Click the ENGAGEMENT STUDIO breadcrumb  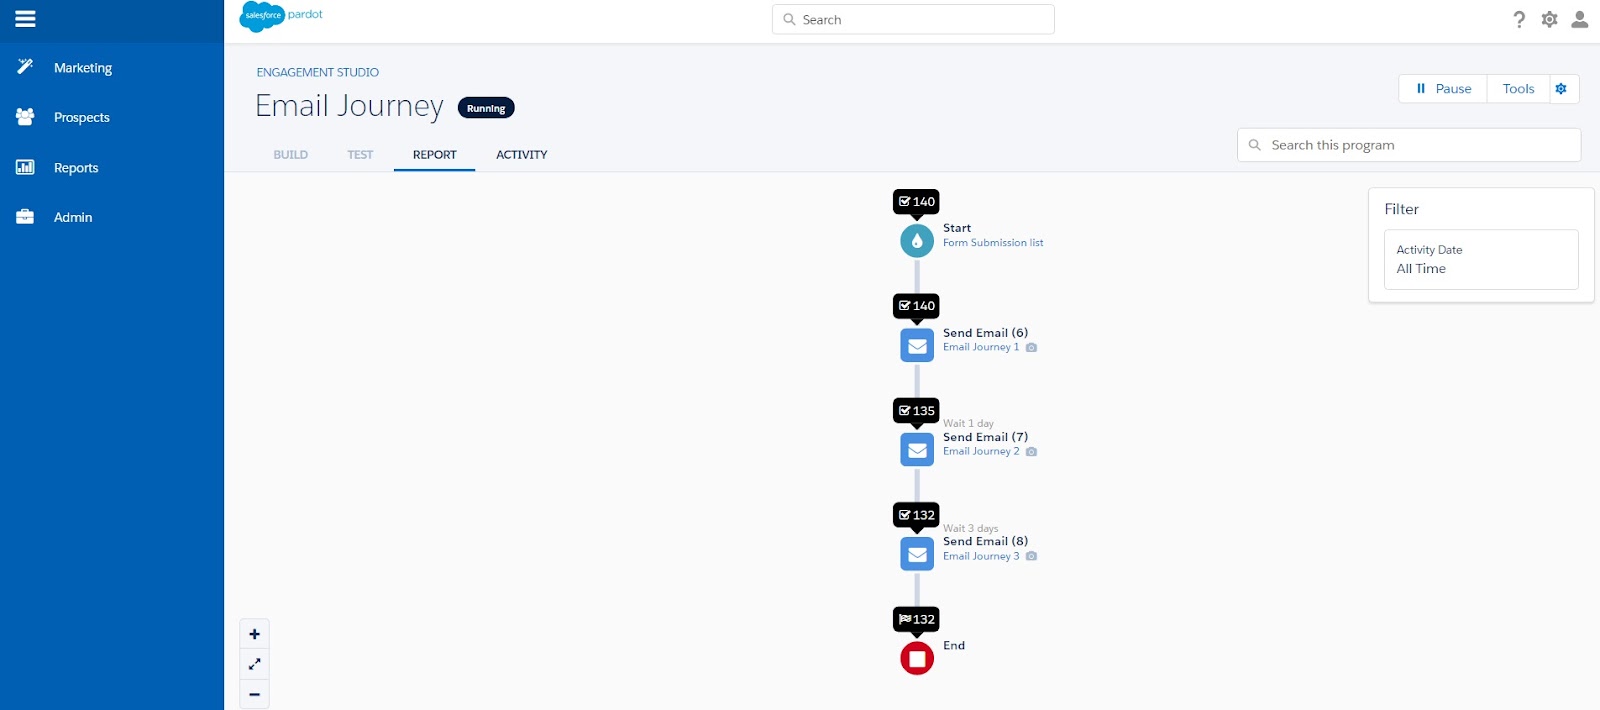coord(317,72)
